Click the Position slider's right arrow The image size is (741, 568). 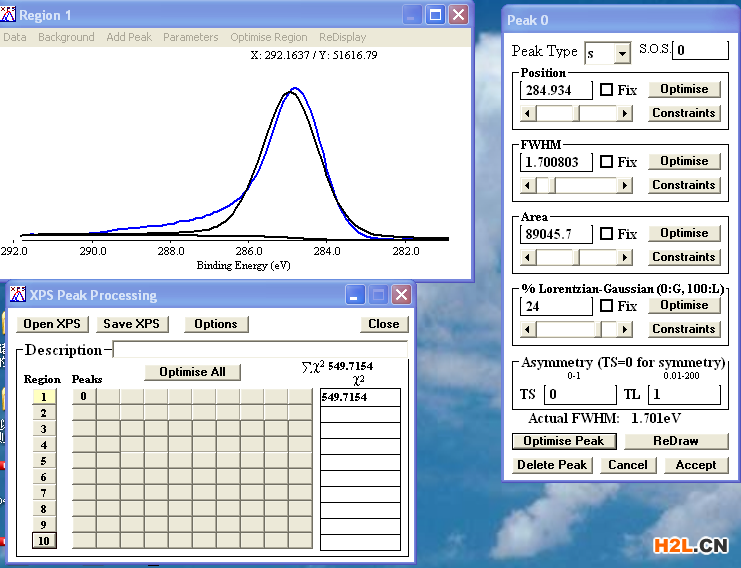tap(625, 113)
